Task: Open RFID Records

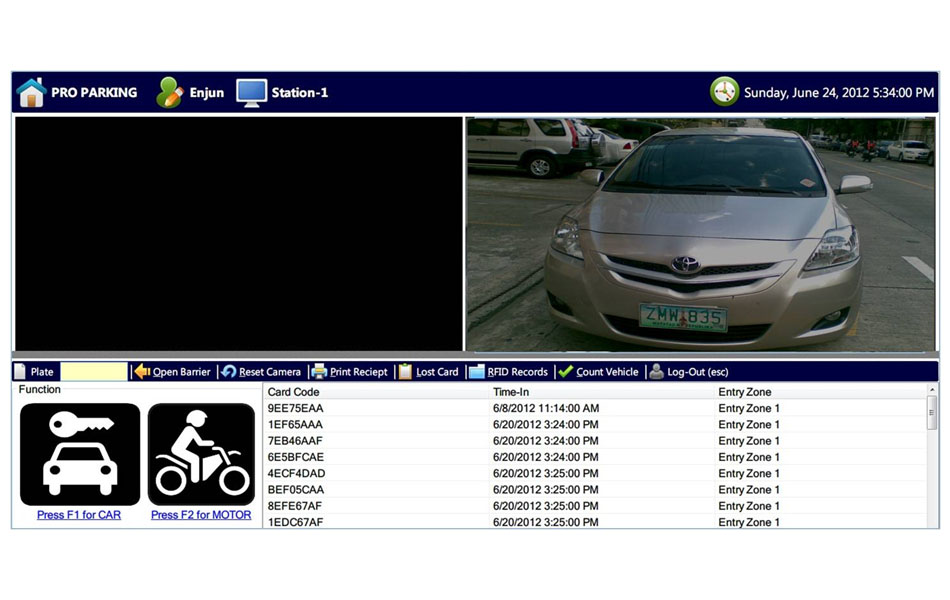Action: pyautogui.click(x=508, y=372)
